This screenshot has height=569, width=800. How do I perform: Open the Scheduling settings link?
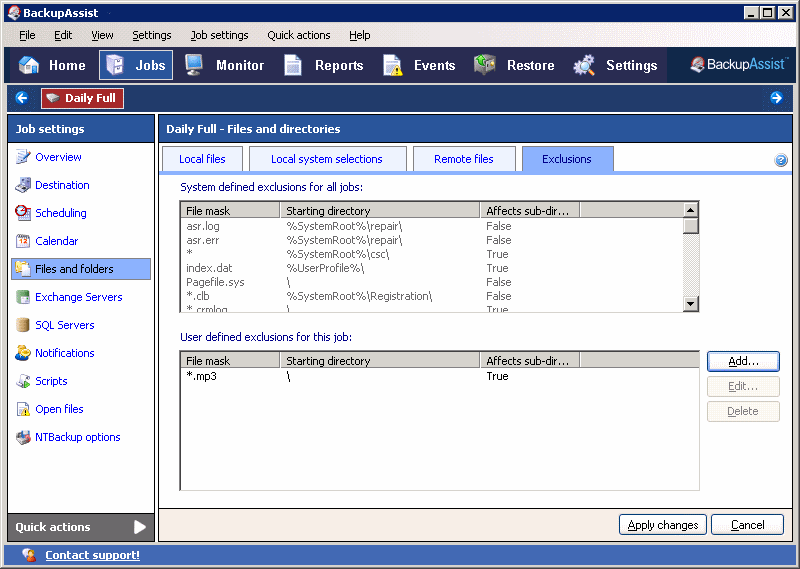point(61,213)
